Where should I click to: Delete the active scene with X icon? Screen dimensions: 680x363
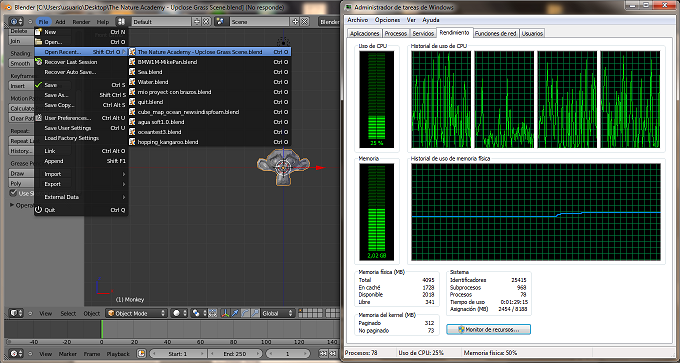304,22
